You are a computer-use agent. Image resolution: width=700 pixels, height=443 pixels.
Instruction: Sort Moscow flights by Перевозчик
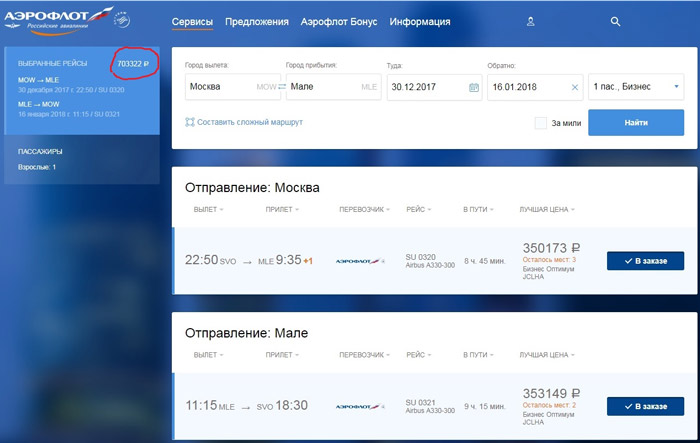click(364, 209)
